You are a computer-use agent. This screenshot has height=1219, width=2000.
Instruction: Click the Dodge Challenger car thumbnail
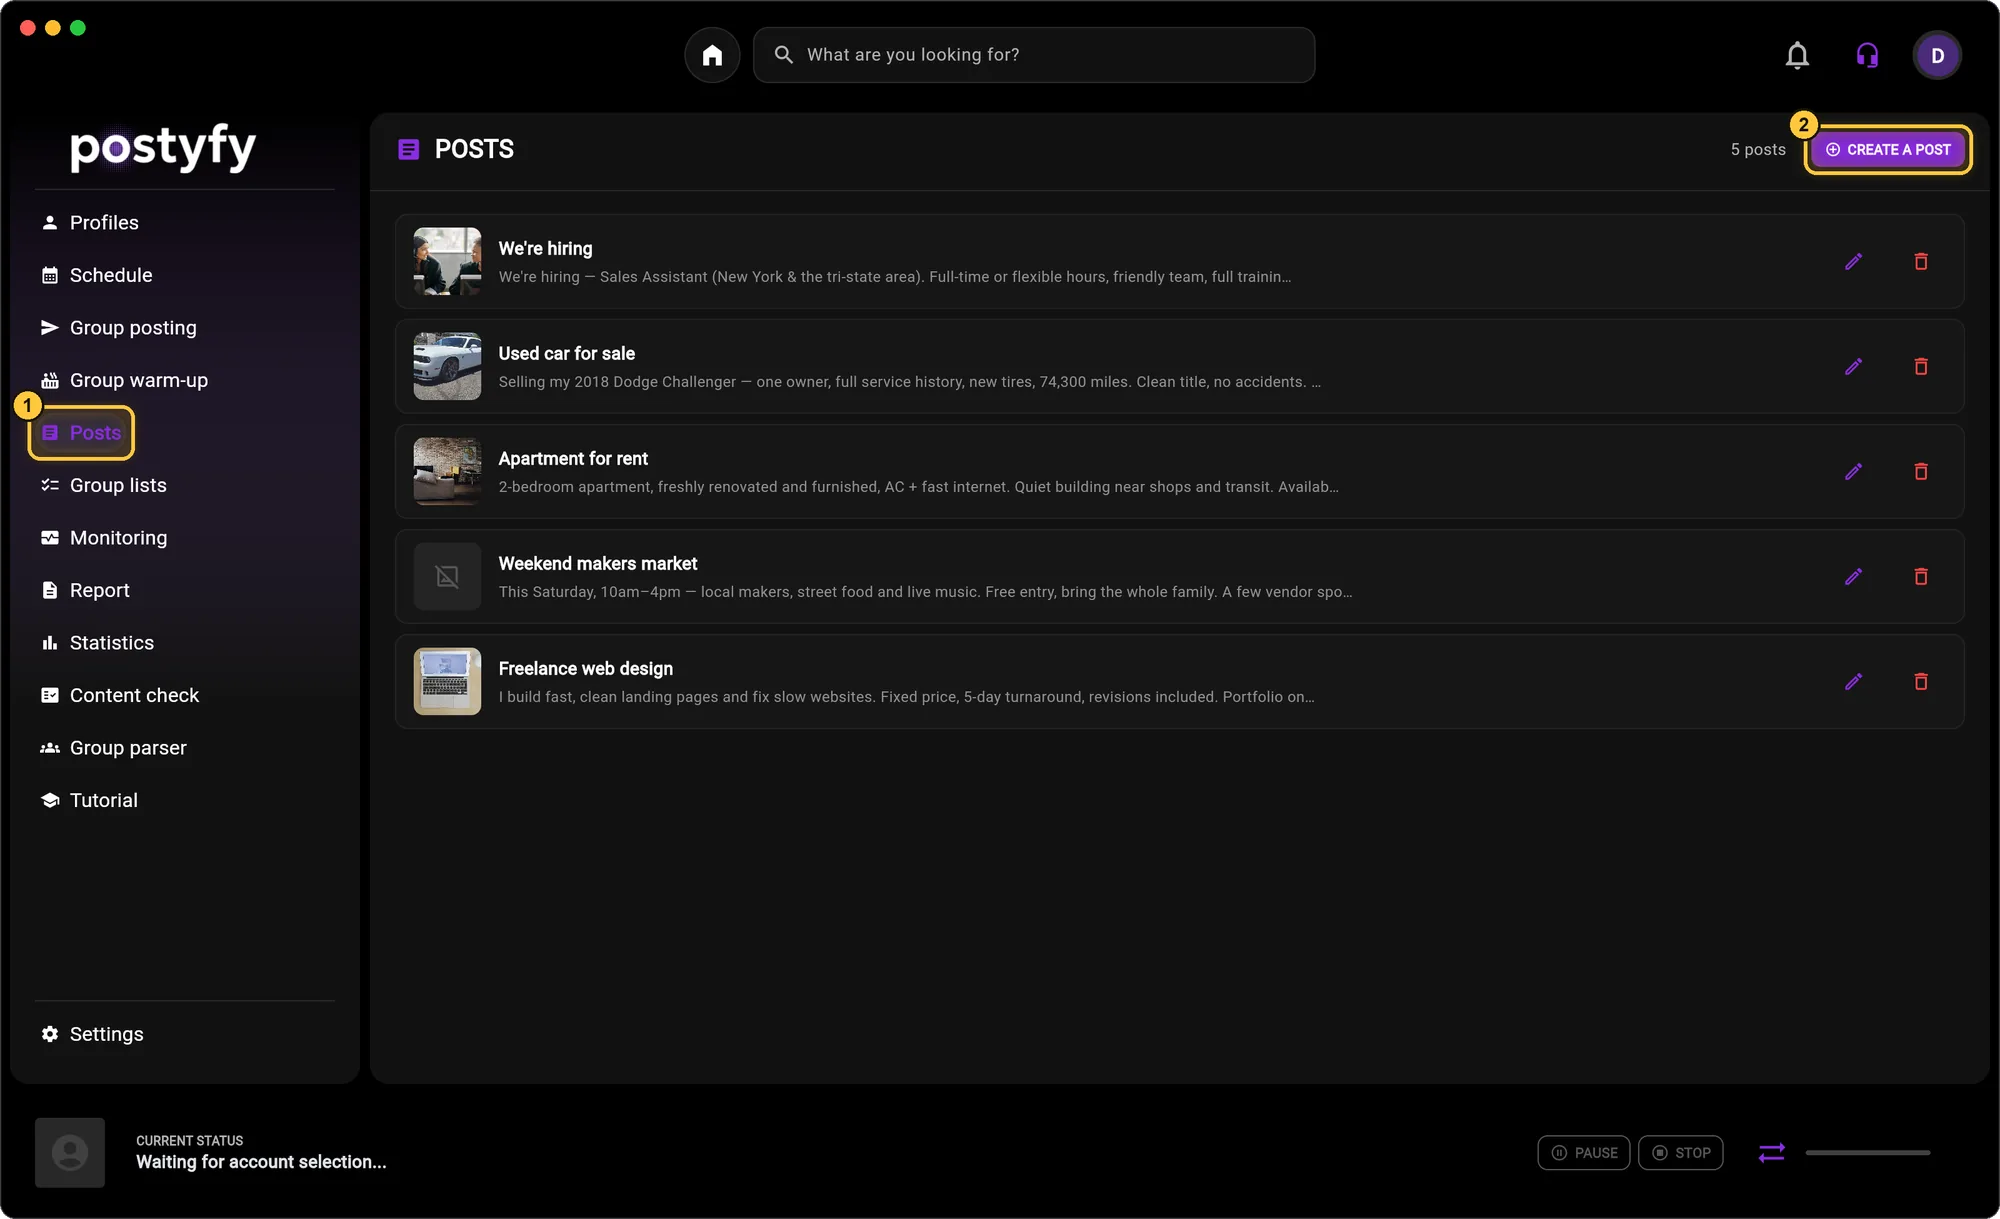coord(447,366)
